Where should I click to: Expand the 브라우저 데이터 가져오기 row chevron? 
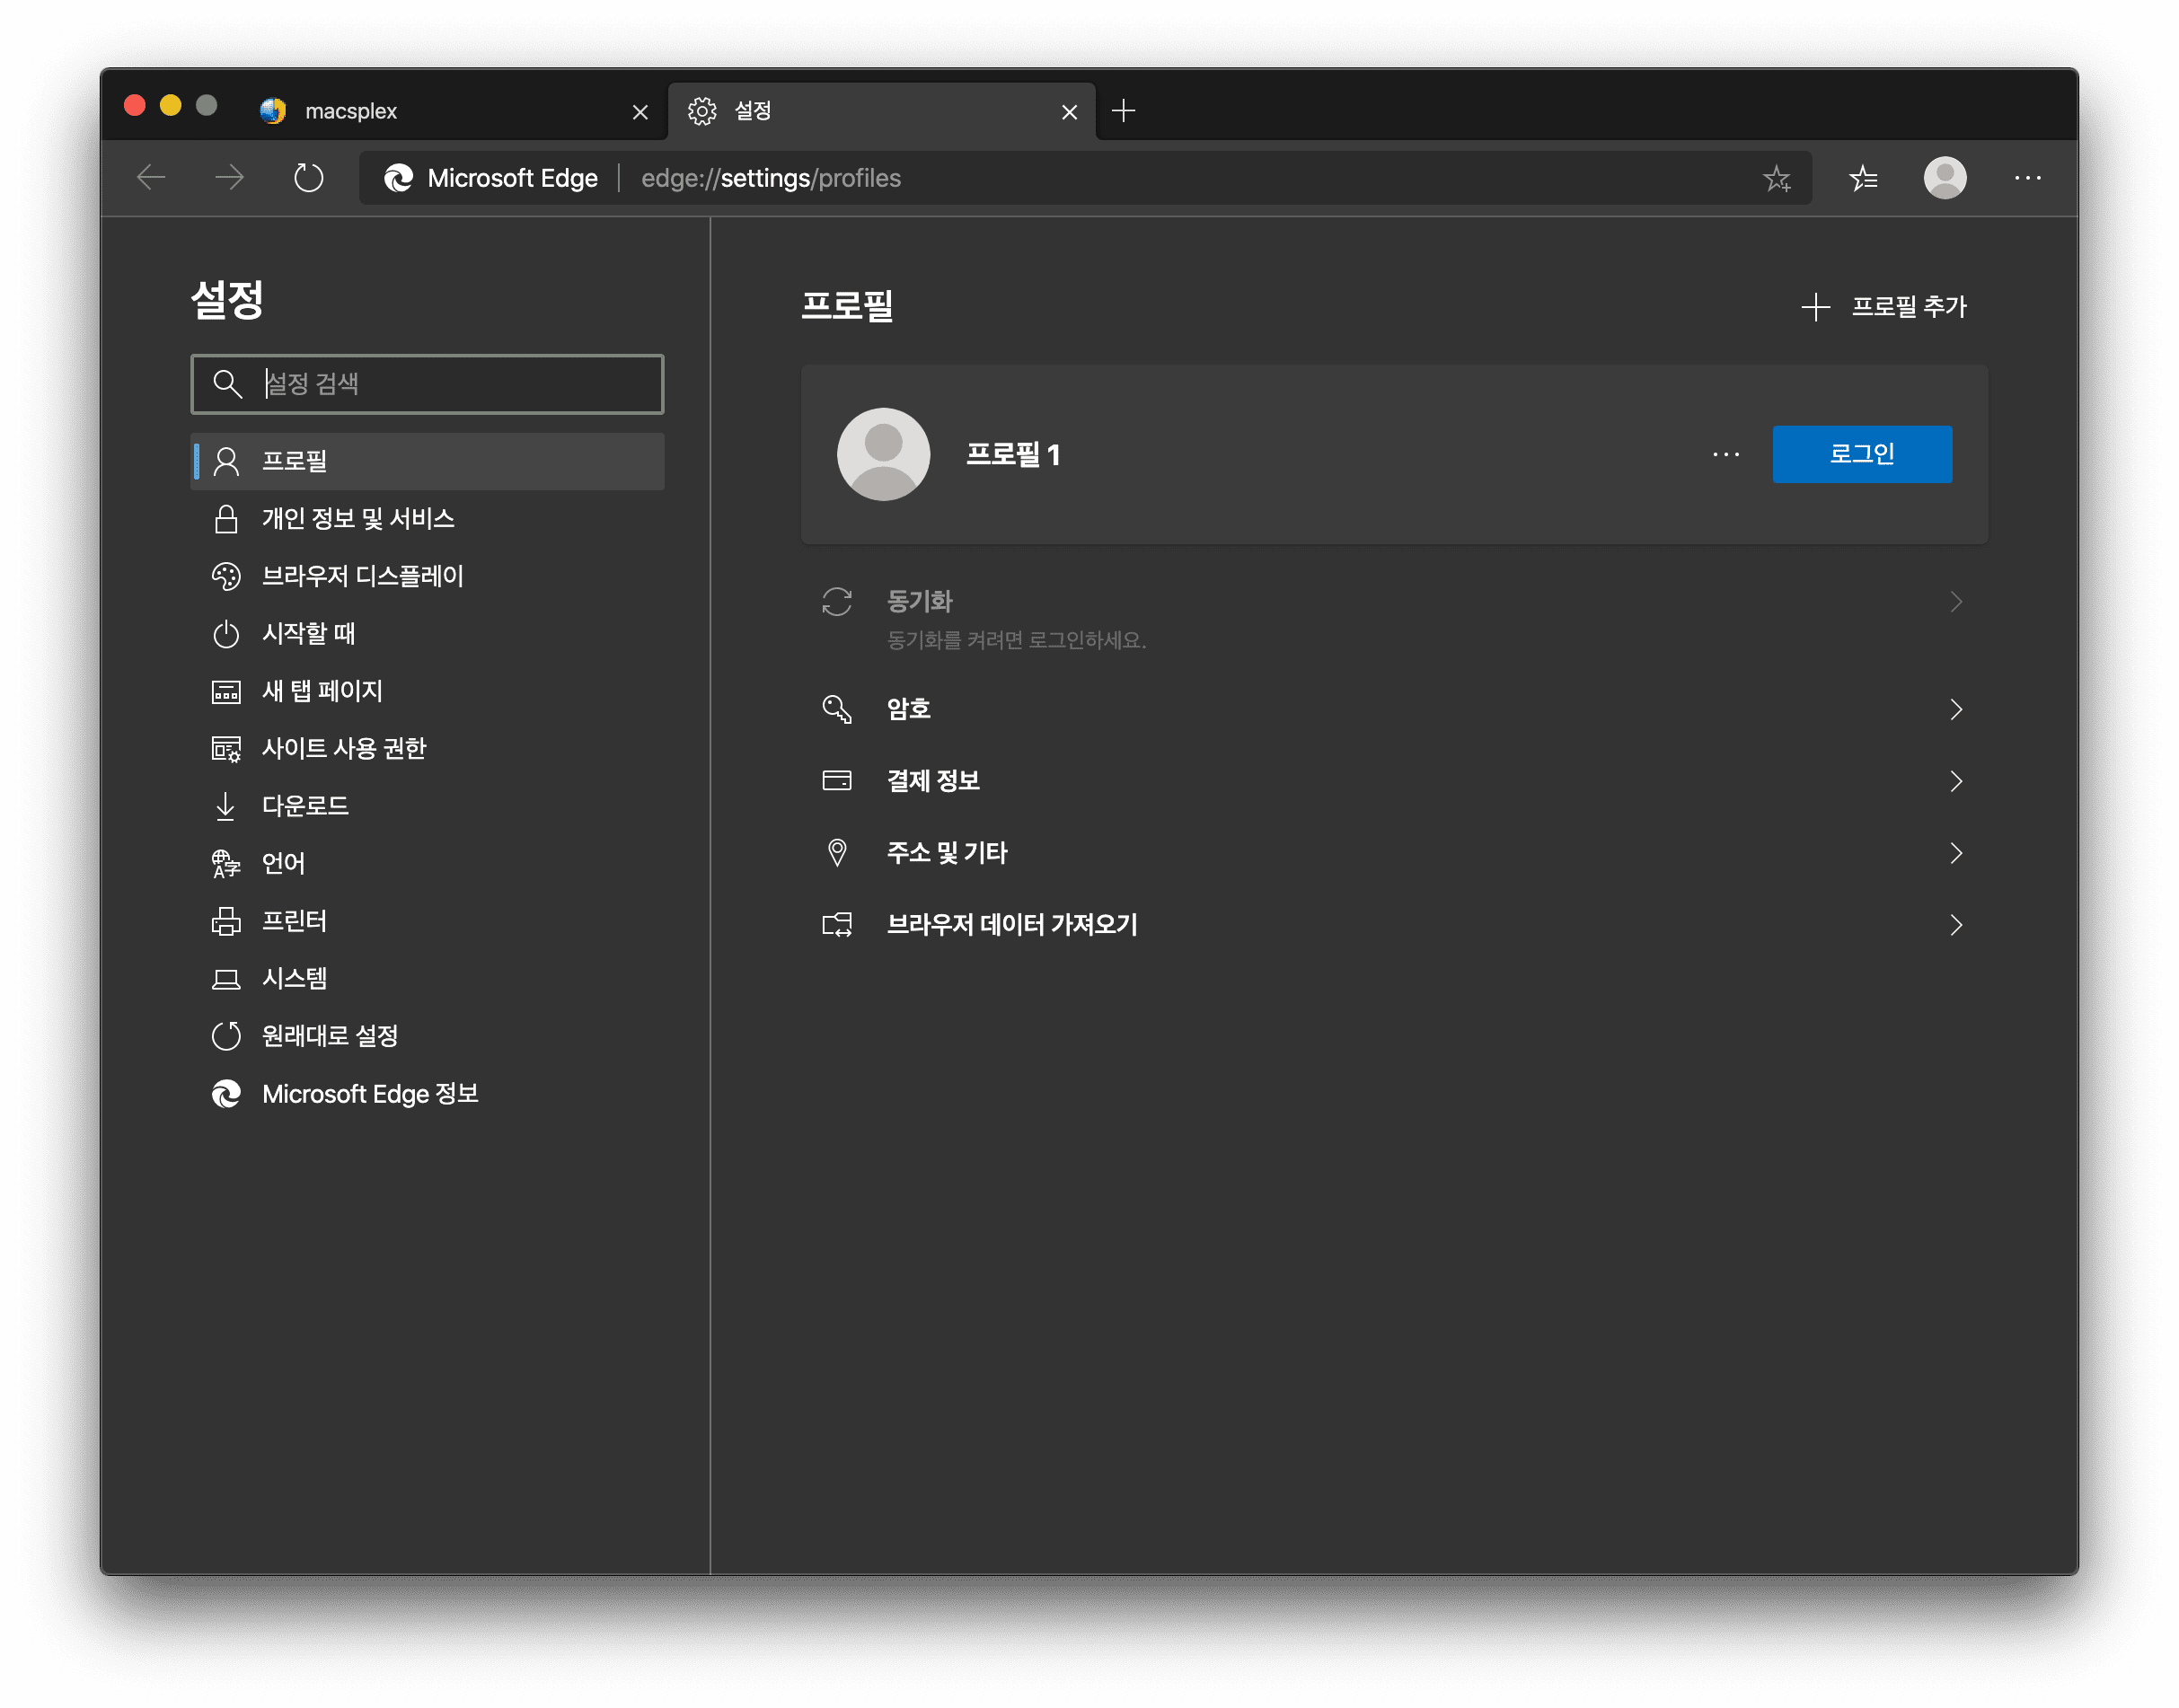point(1955,925)
